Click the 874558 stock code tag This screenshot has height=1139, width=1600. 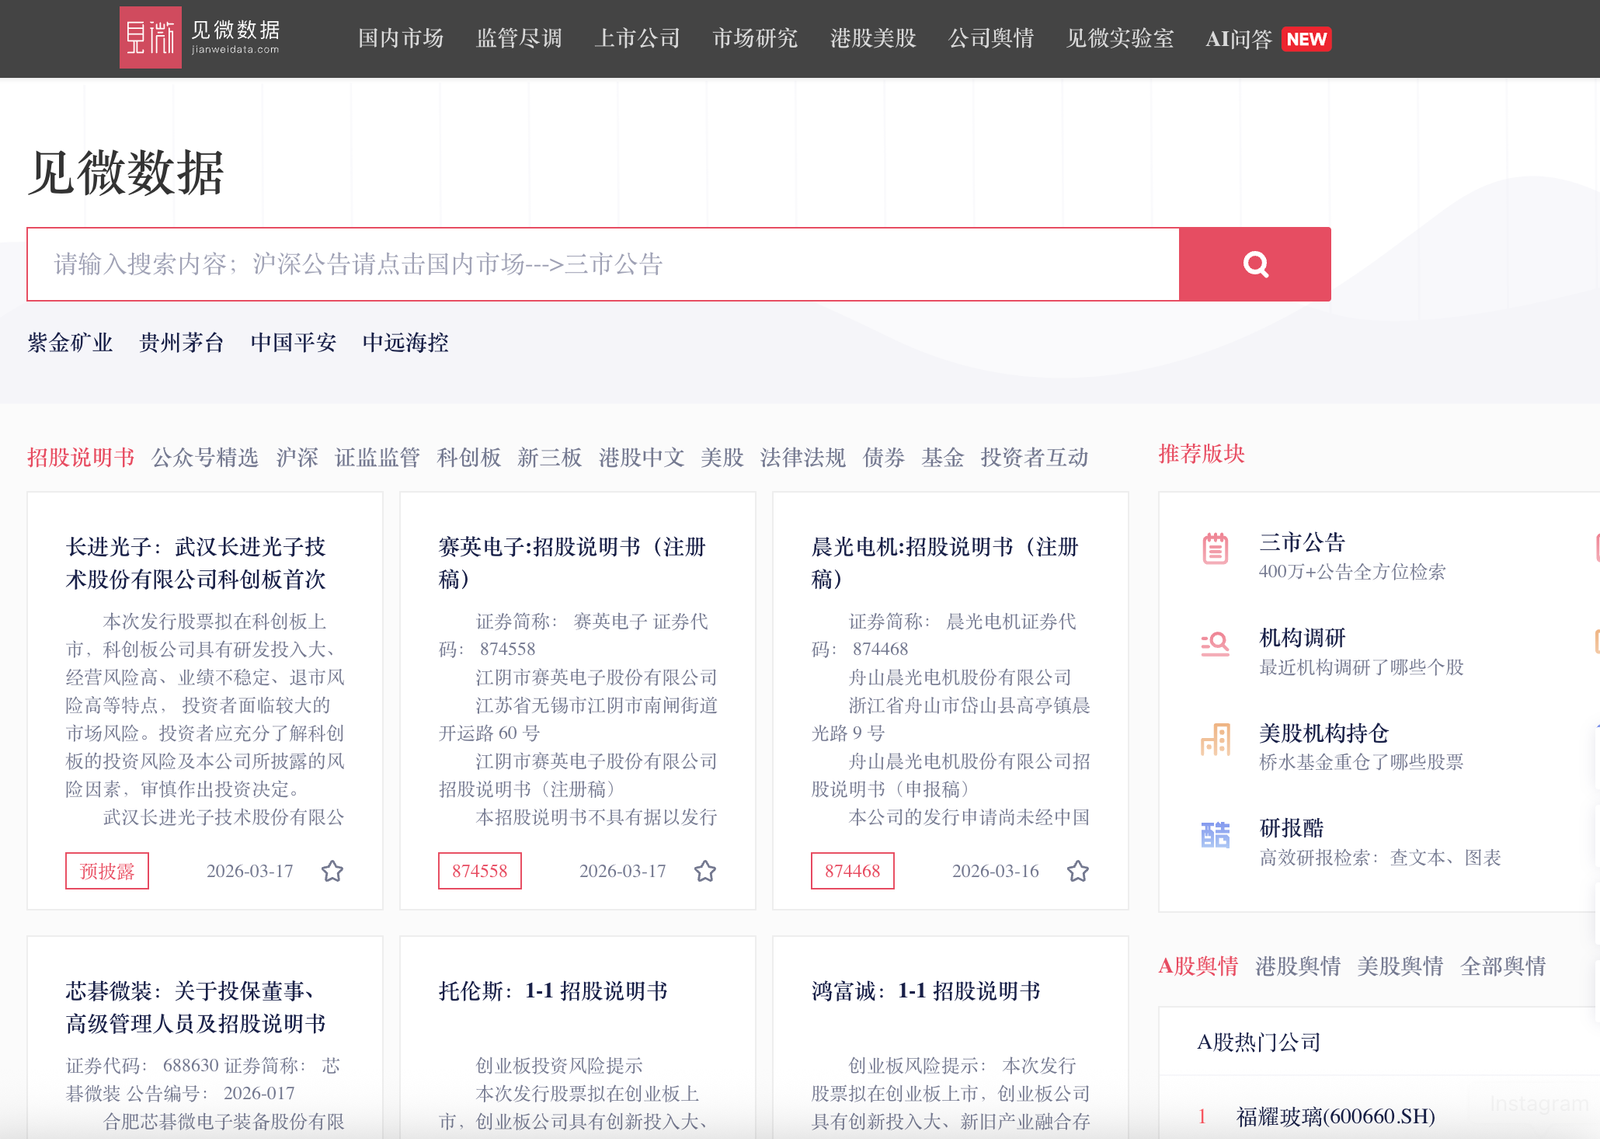pyautogui.click(x=480, y=871)
